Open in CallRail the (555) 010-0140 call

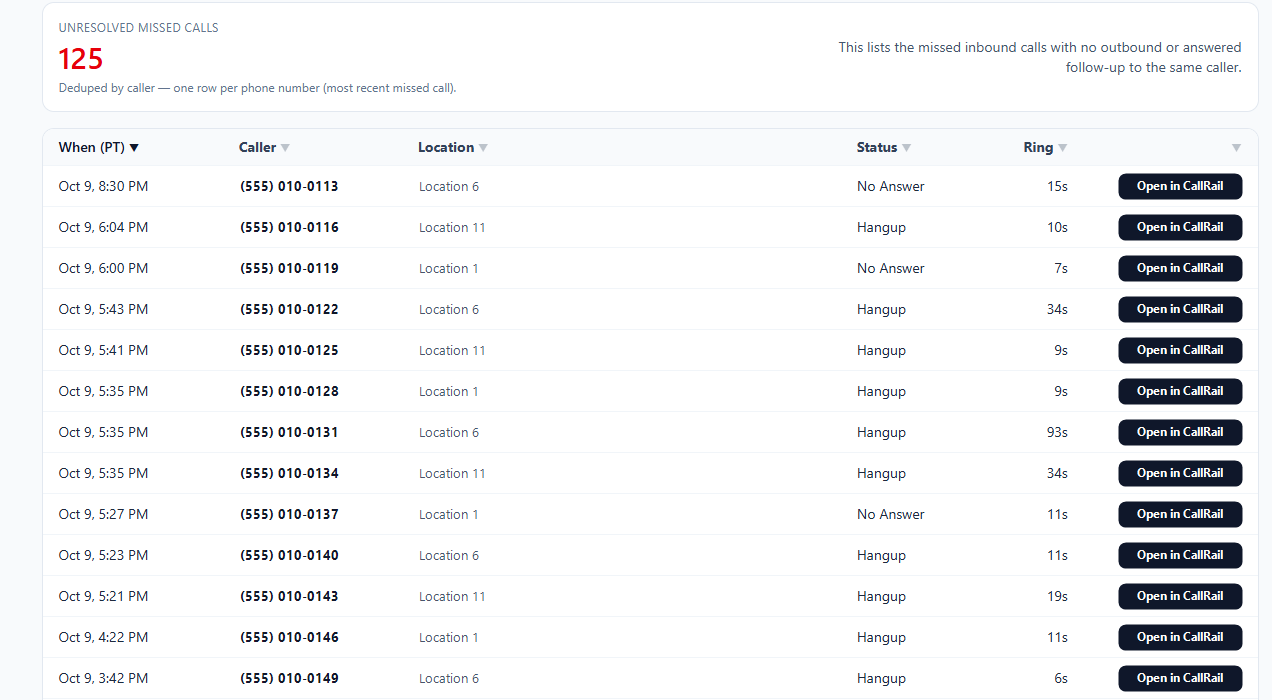pos(1180,556)
